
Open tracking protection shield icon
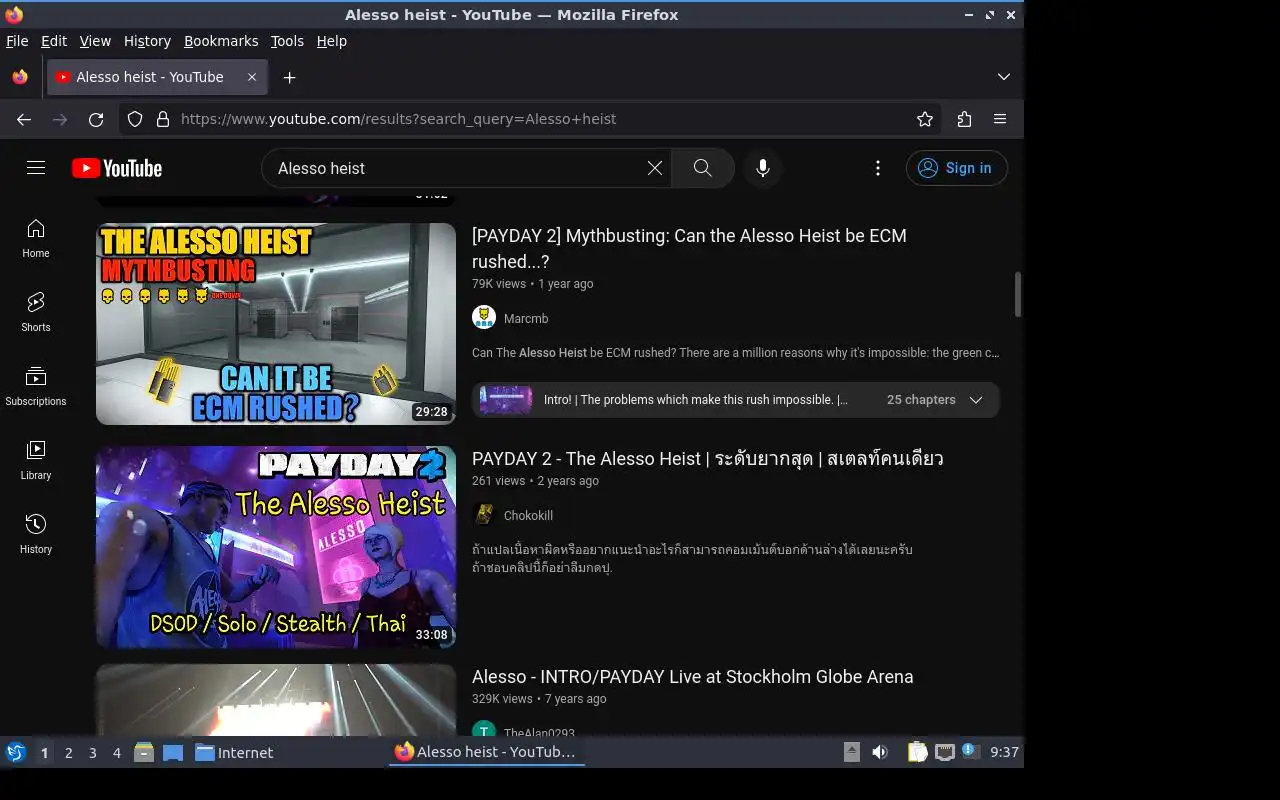pyautogui.click(x=135, y=119)
